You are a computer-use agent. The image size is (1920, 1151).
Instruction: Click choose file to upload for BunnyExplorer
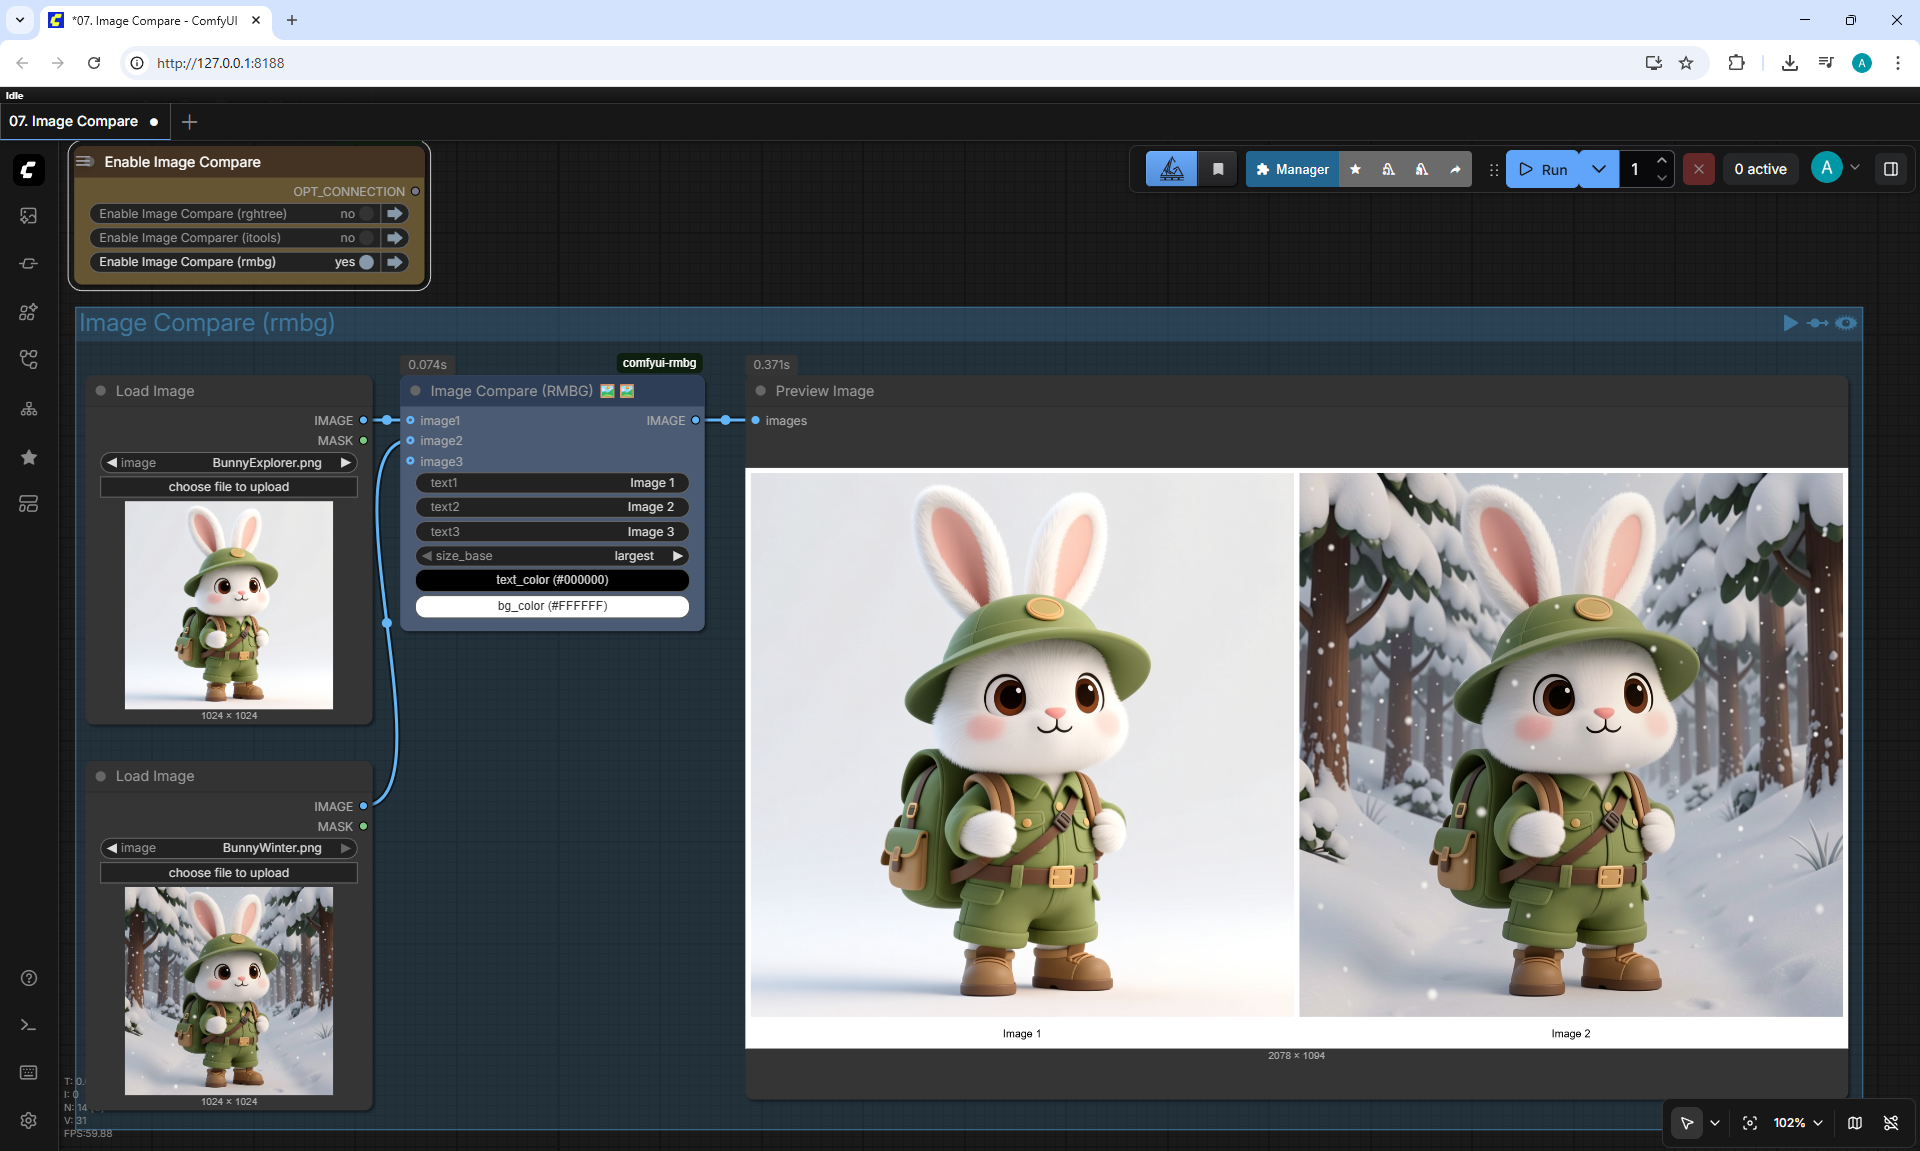point(229,487)
